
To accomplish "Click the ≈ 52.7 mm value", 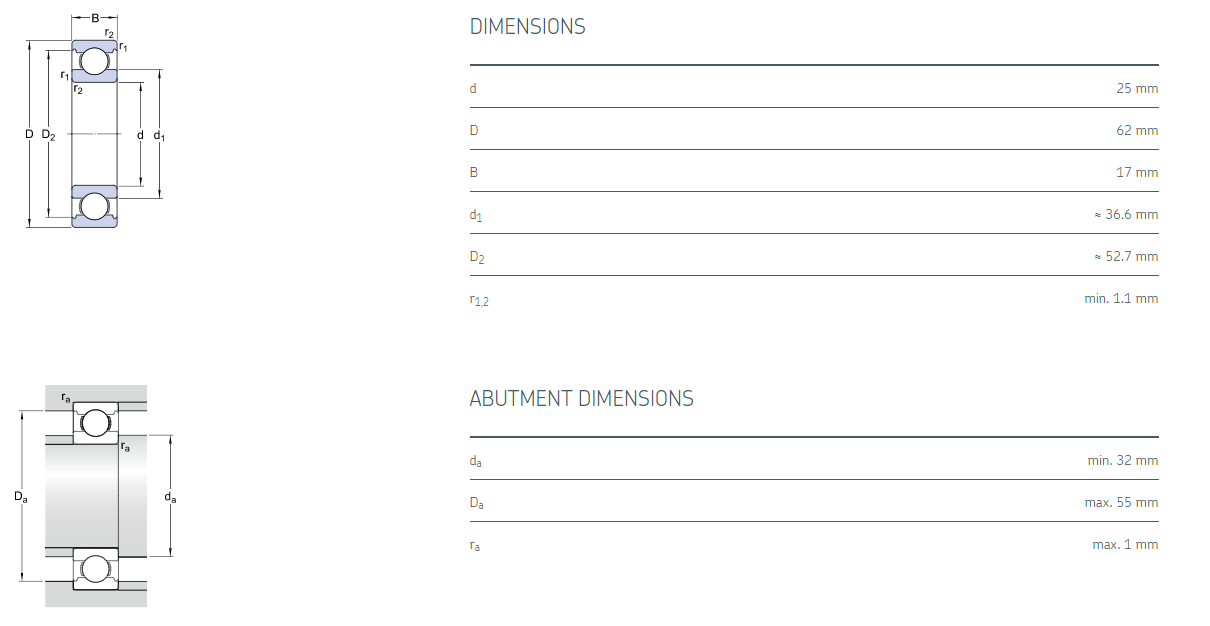I will tap(1126, 257).
